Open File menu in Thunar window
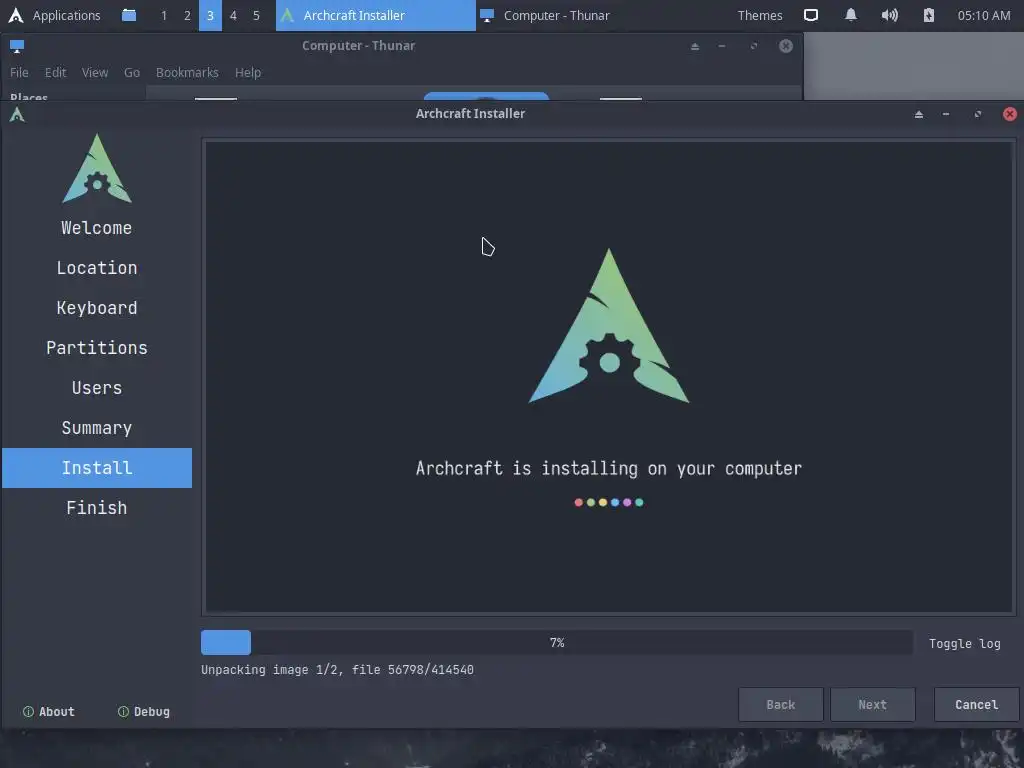Viewport: 1024px width, 768px height. 19,72
